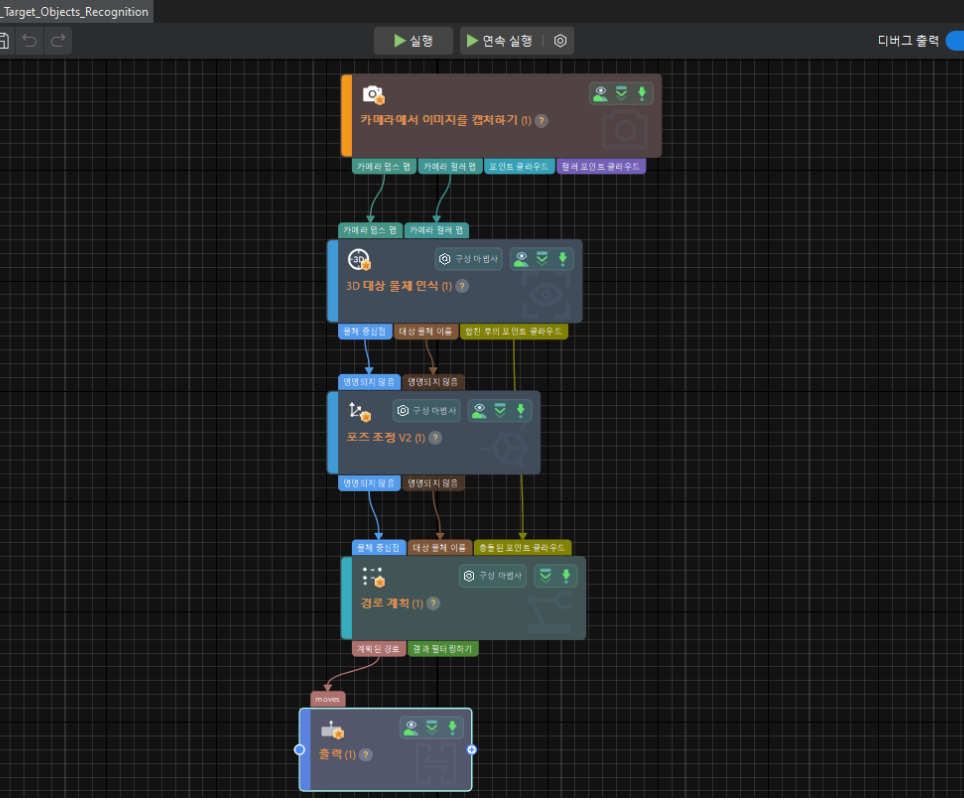This screenshot has width=964, height=810.
Task: Toggle the 디버그 출력 switch
Action: click(x=953, y=41)
